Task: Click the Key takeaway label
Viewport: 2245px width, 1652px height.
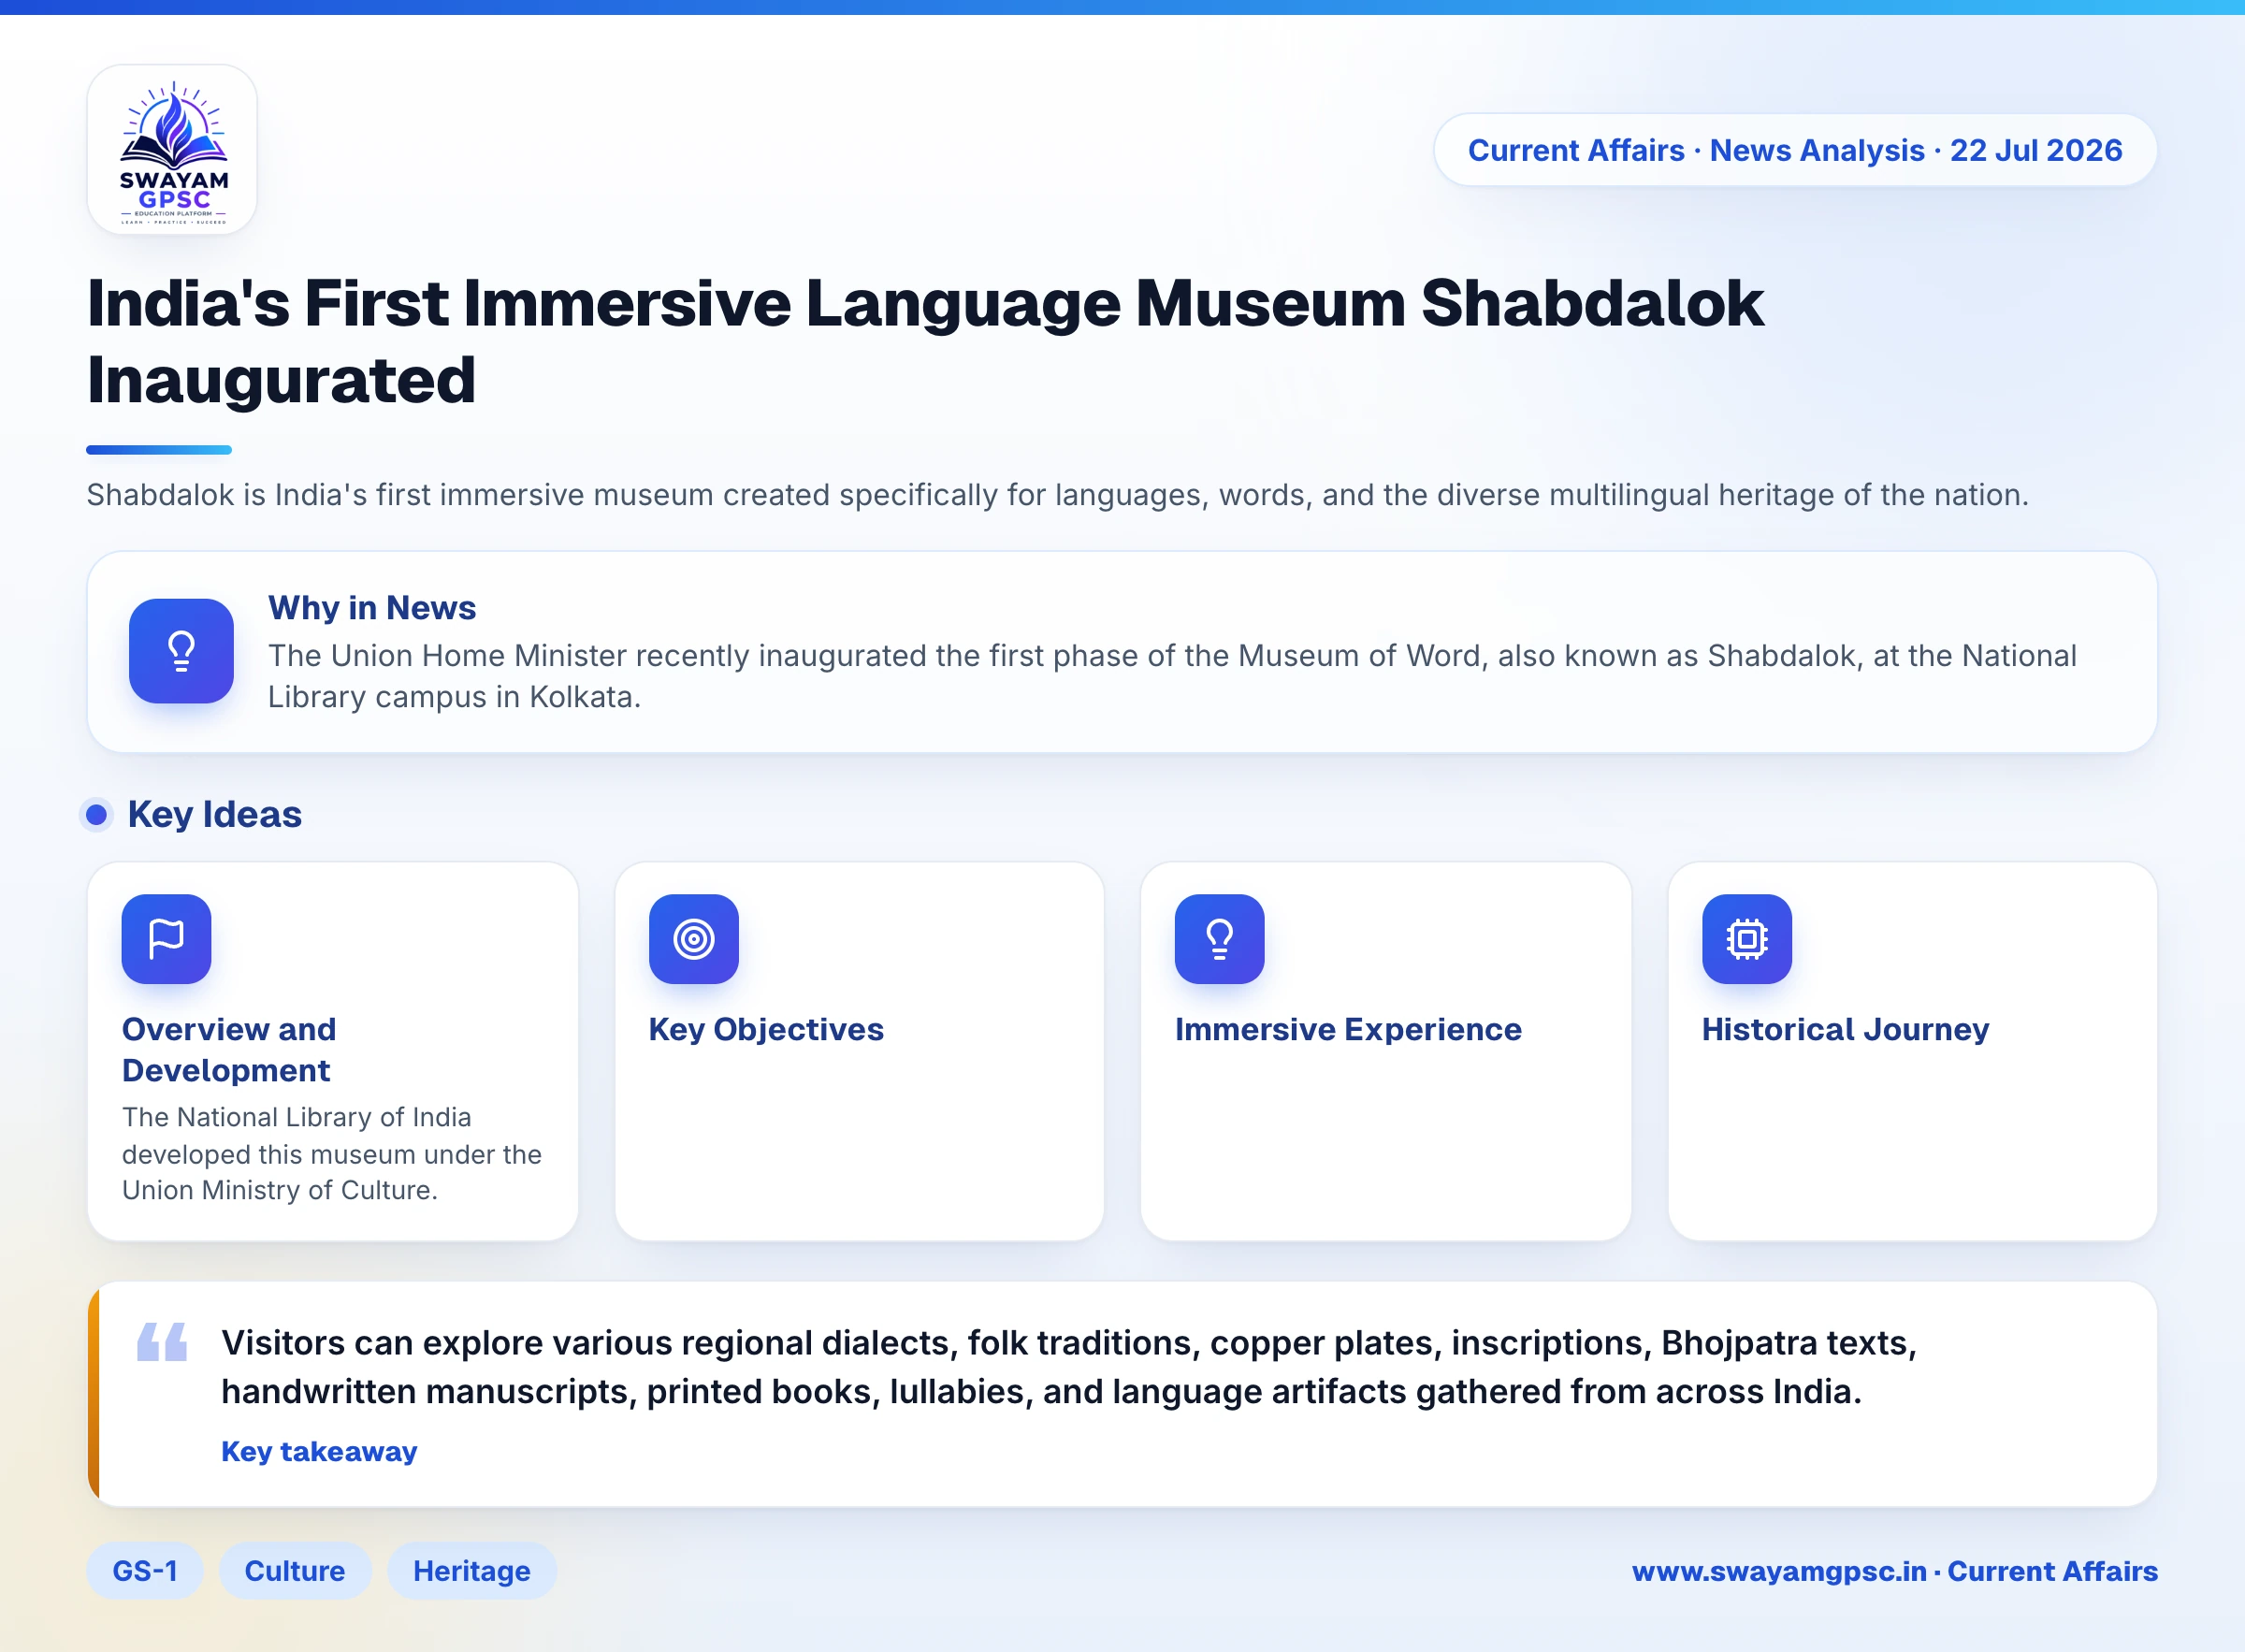Action: click(x=319, y=1451)
